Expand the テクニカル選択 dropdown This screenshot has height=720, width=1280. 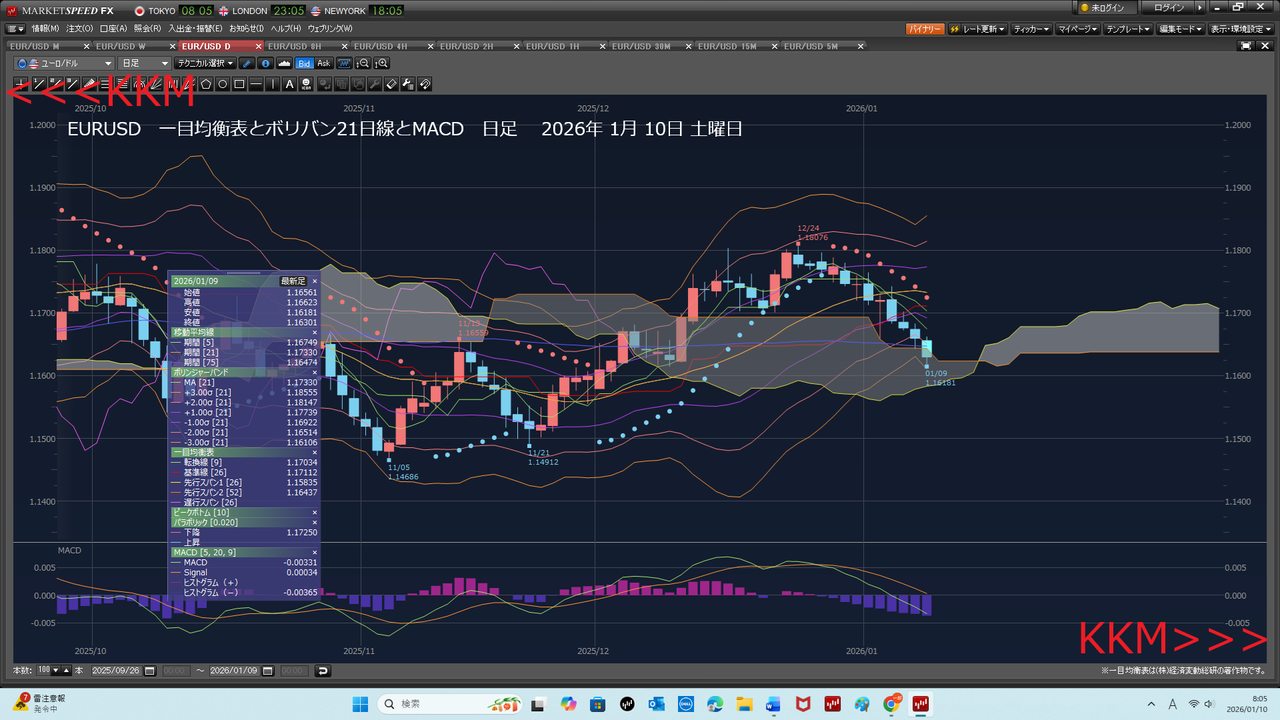(205, 63)
